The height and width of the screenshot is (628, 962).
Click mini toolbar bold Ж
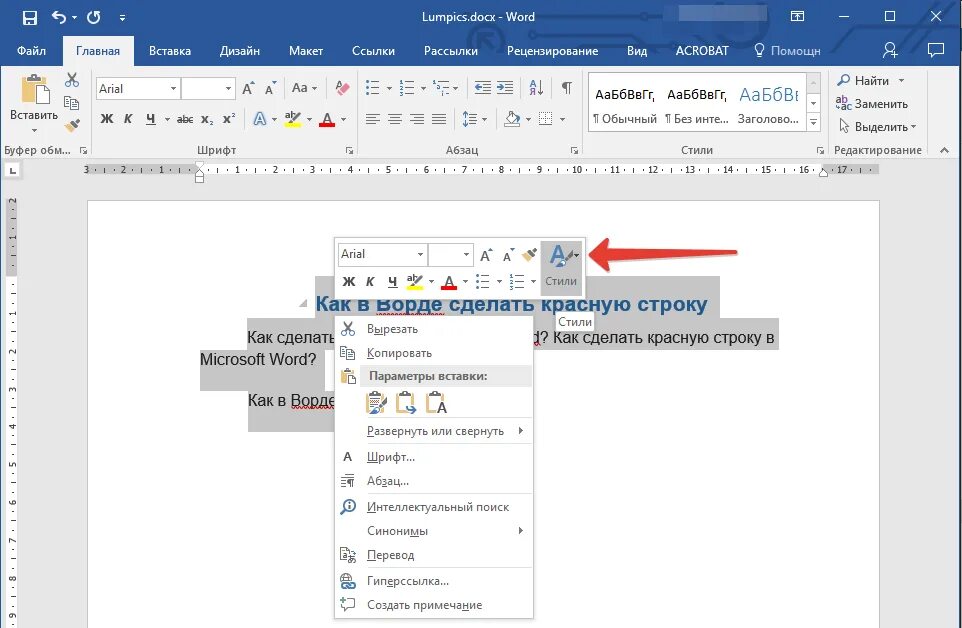tap(348, 281)
